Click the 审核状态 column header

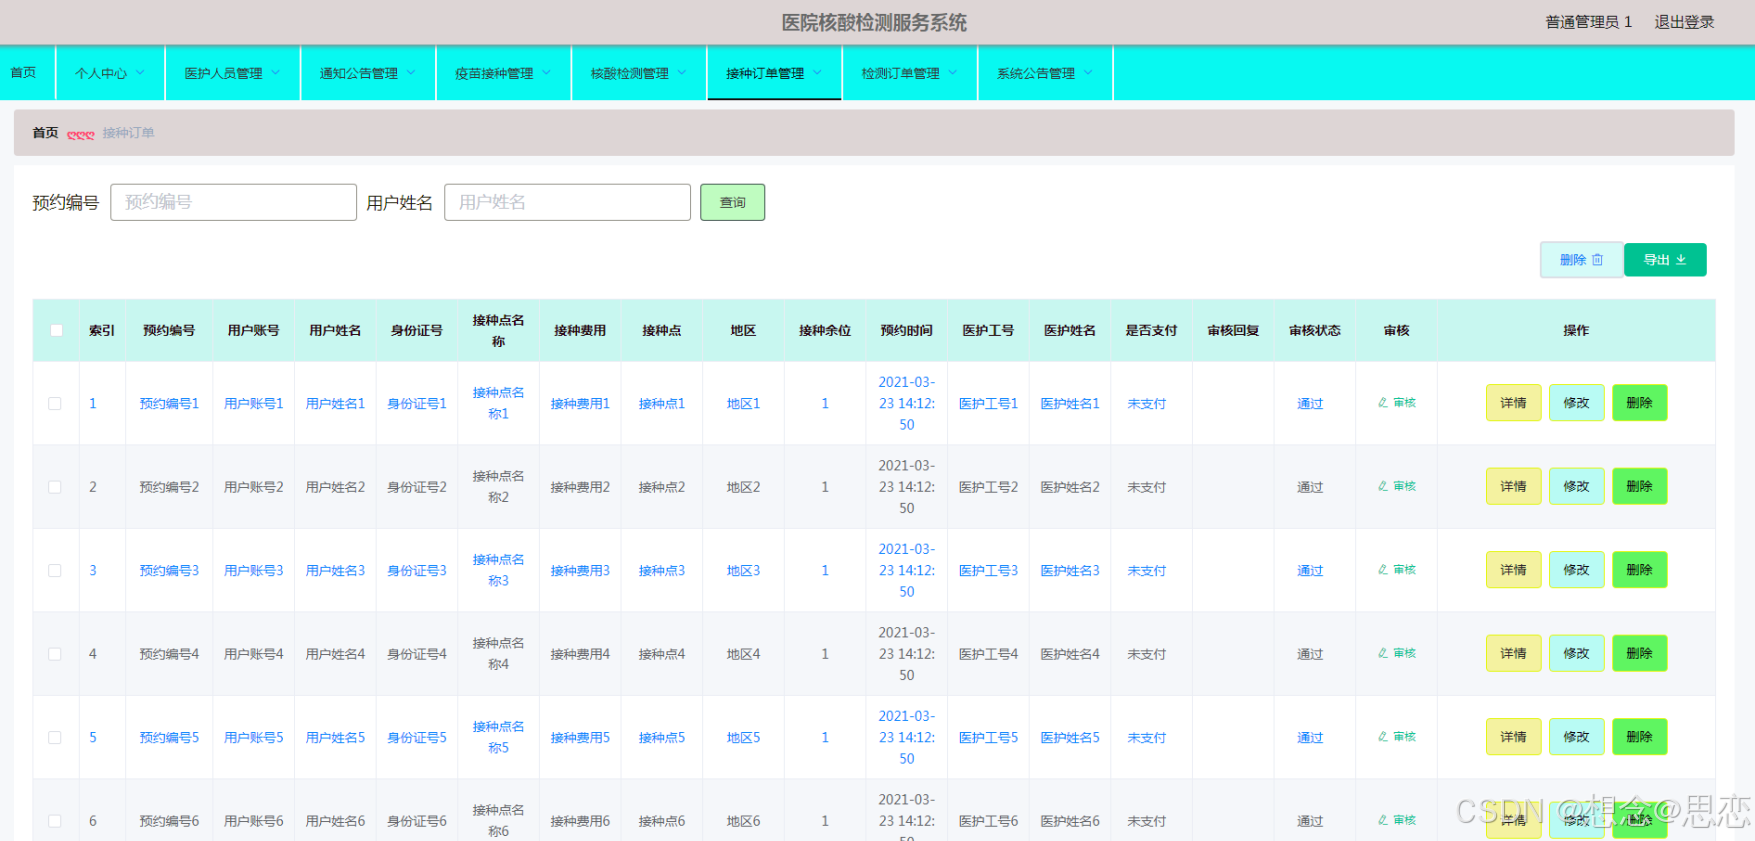1314,330
